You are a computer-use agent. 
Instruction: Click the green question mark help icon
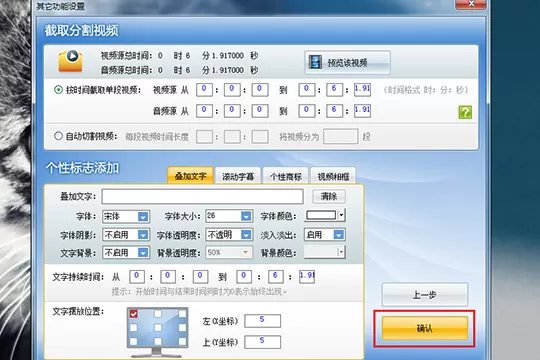point(465,112)
